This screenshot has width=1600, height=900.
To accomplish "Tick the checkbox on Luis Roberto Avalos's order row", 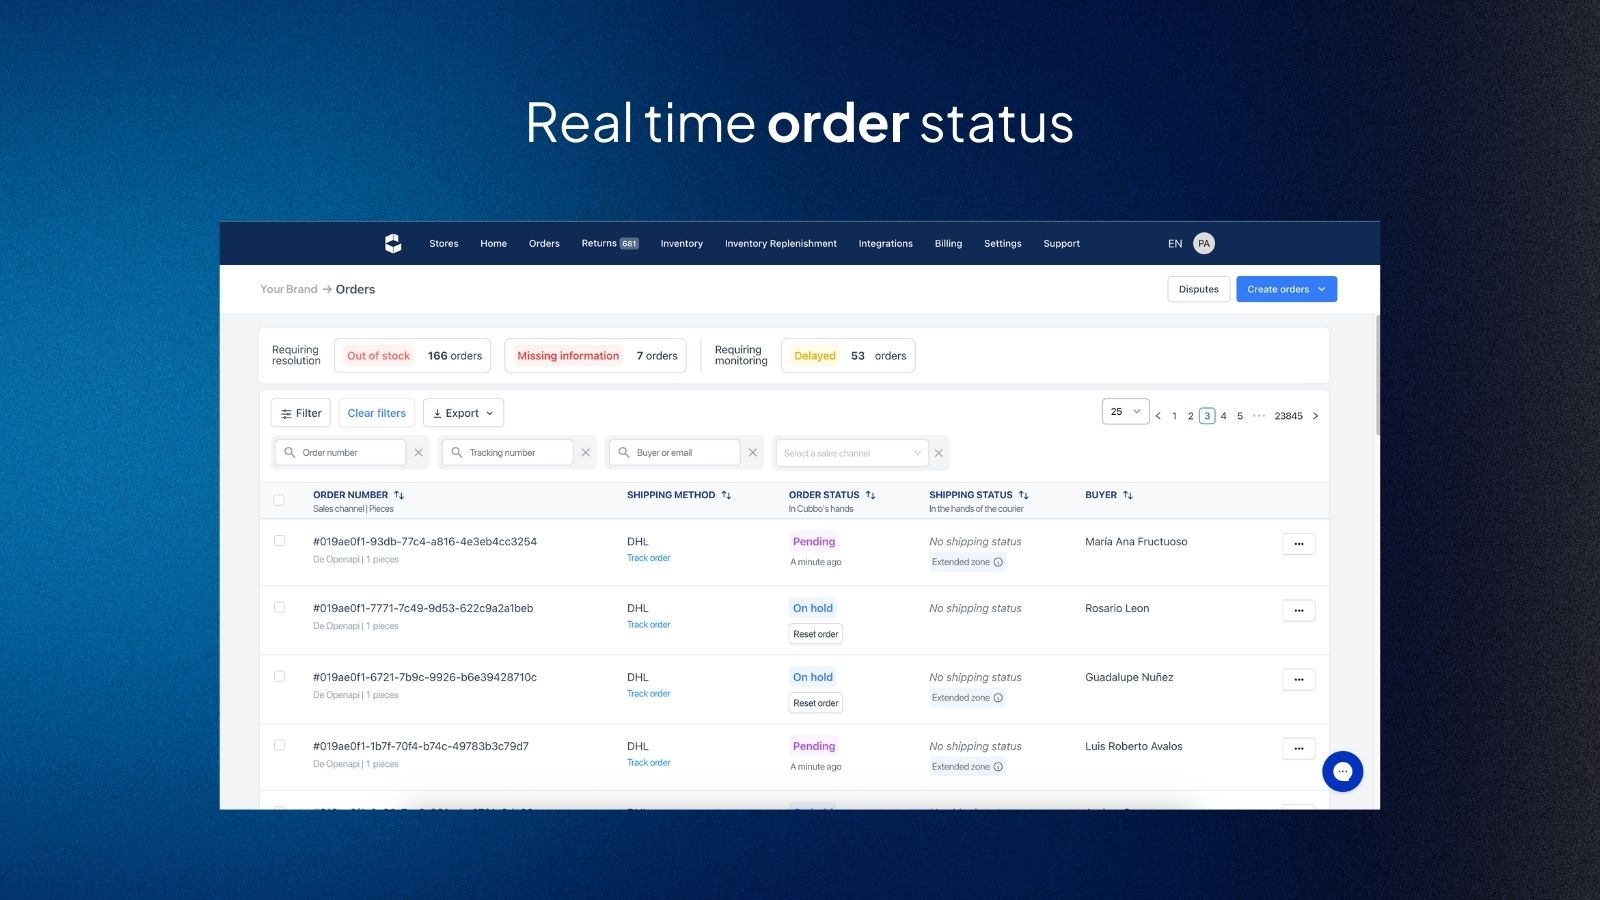I will tap(280, 745).
